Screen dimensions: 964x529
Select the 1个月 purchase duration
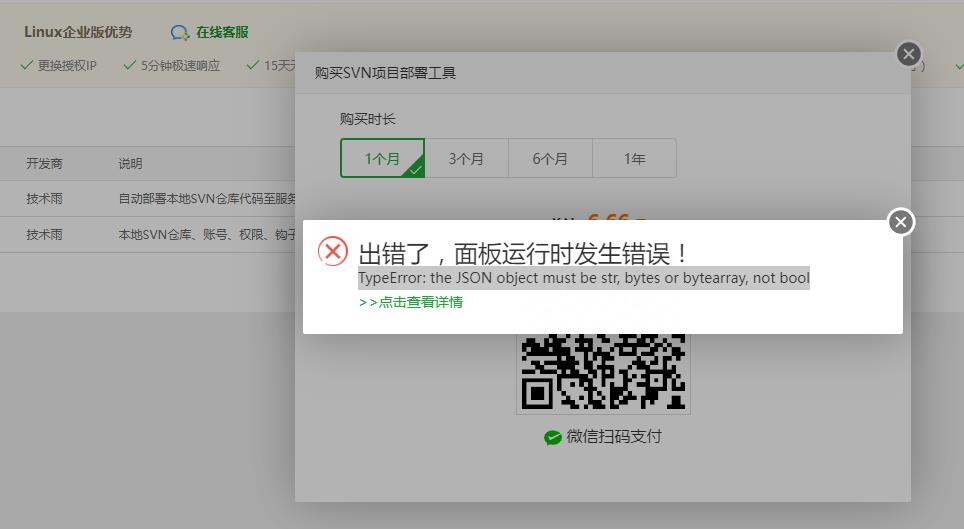click(382, 158)
